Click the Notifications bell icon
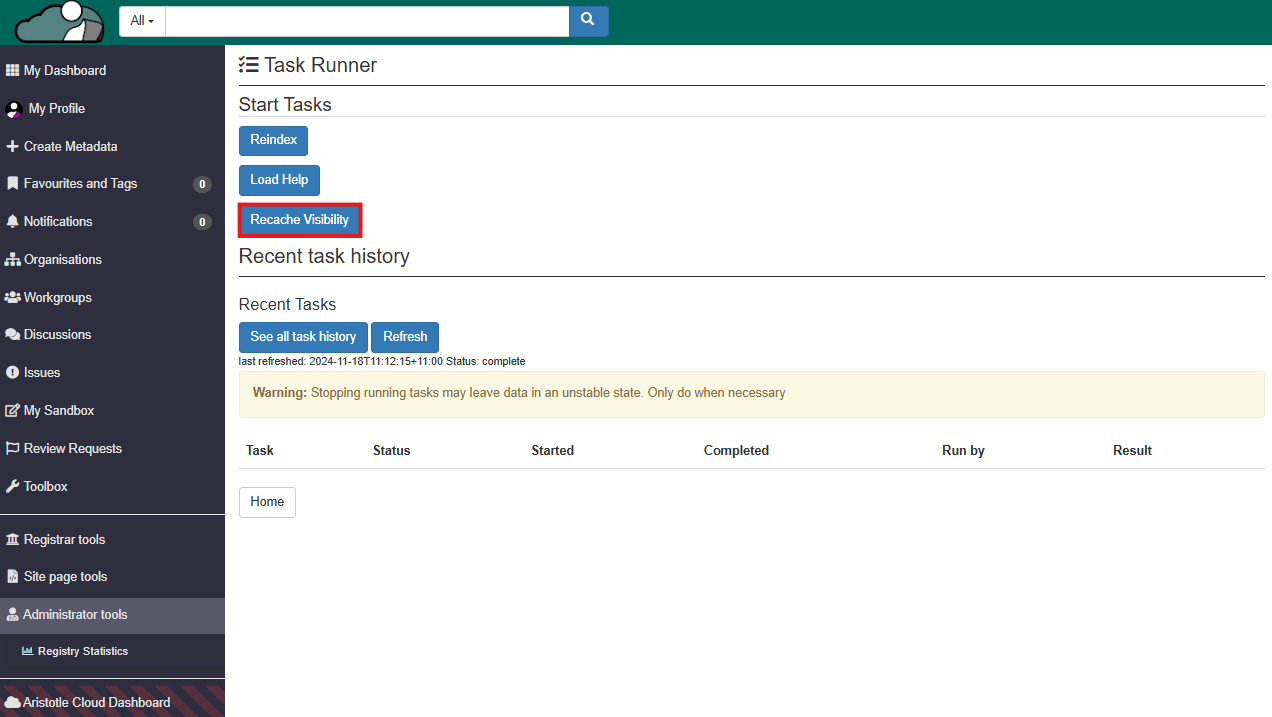This screenshot has height=717, width=1272. click(12, 222)
